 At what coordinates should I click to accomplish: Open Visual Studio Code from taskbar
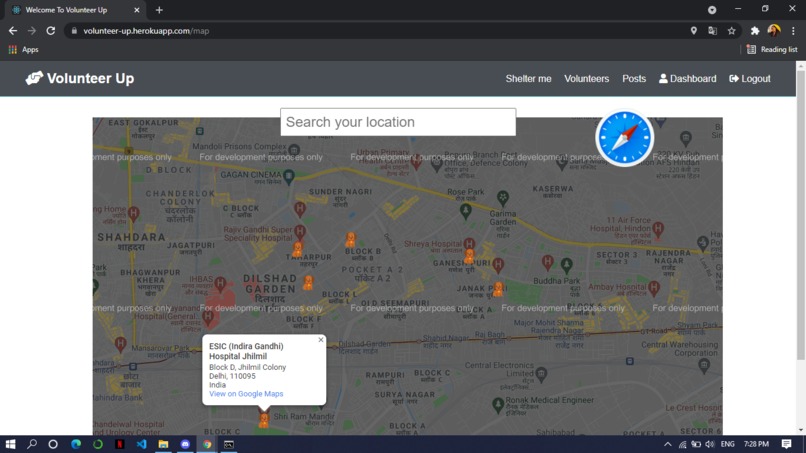141,444
